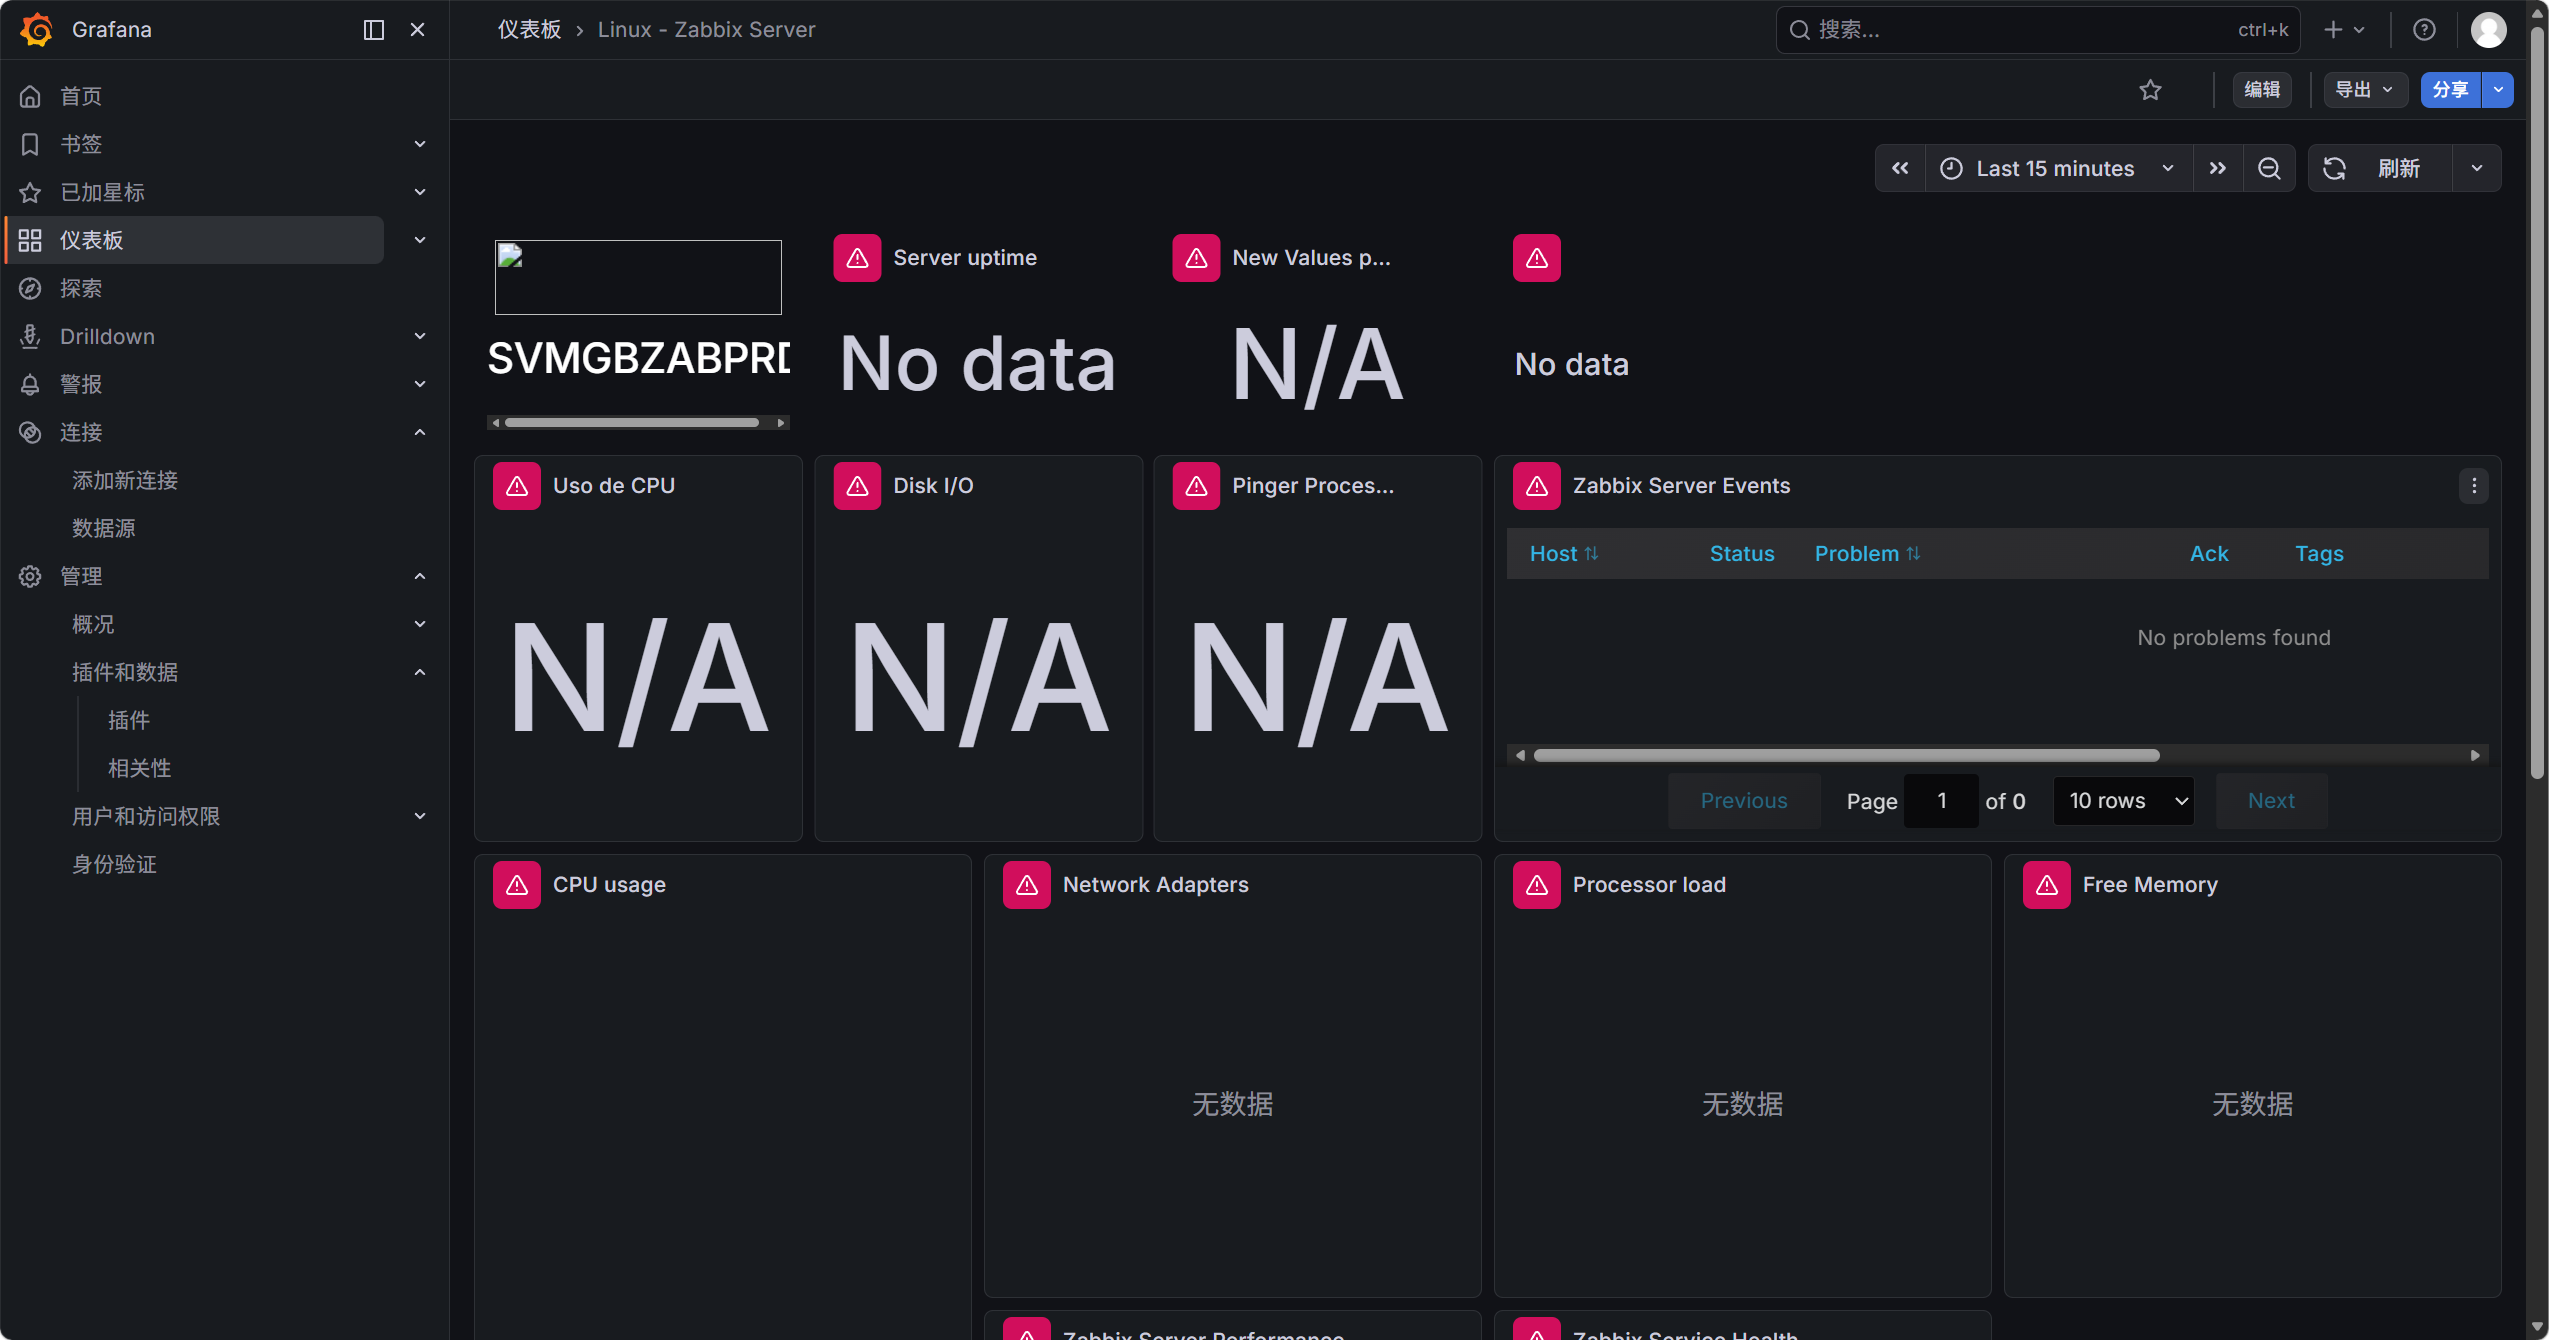2549x1340 pixels.
Task: Expand the 仪表板 section chevron
Action: click(420, 240)
